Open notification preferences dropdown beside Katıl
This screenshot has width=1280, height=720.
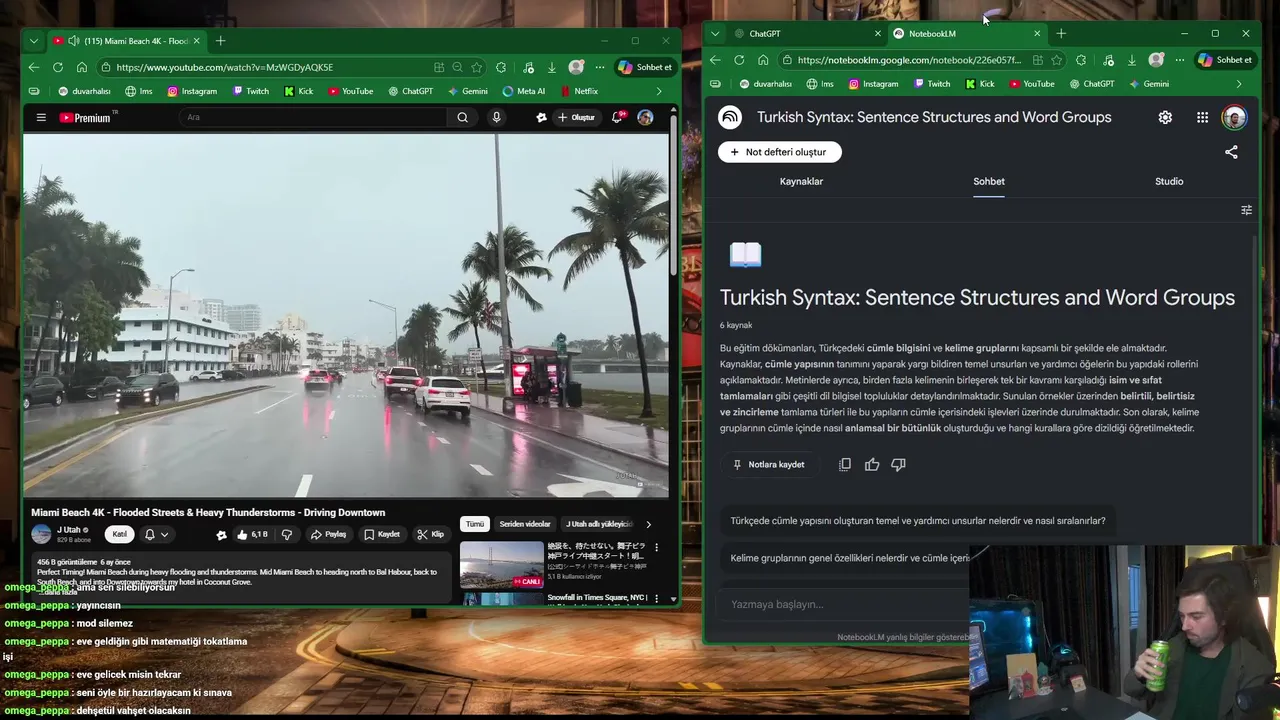click(157, 535)
